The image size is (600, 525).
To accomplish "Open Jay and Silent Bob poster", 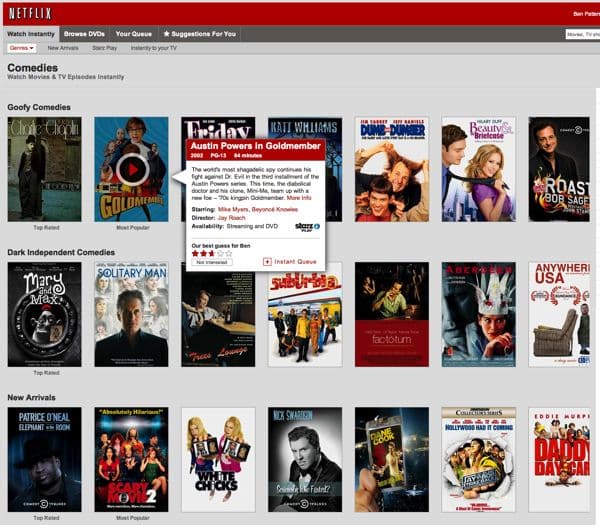I will coord(479,460).
